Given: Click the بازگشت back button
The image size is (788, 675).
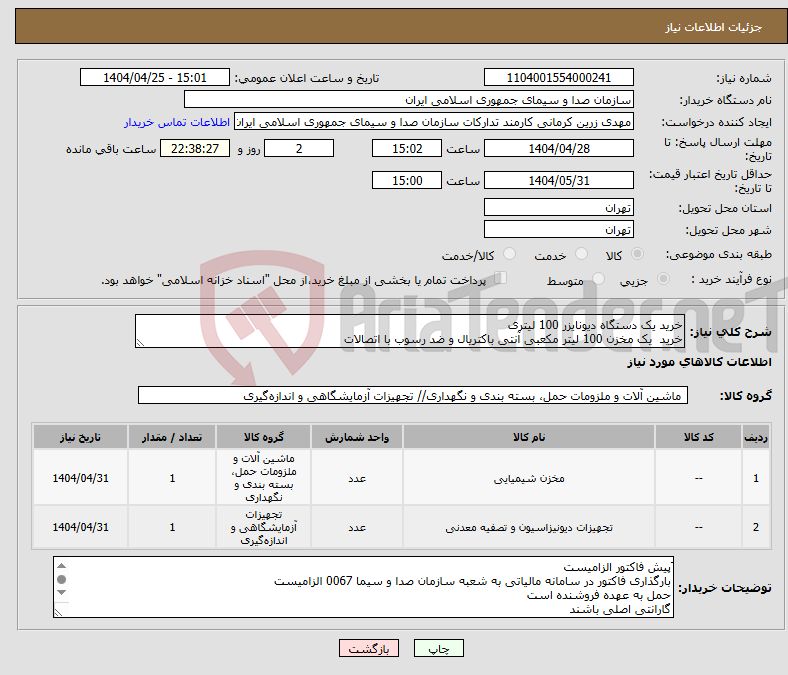Looking at the screenshot, I should 369,648.
